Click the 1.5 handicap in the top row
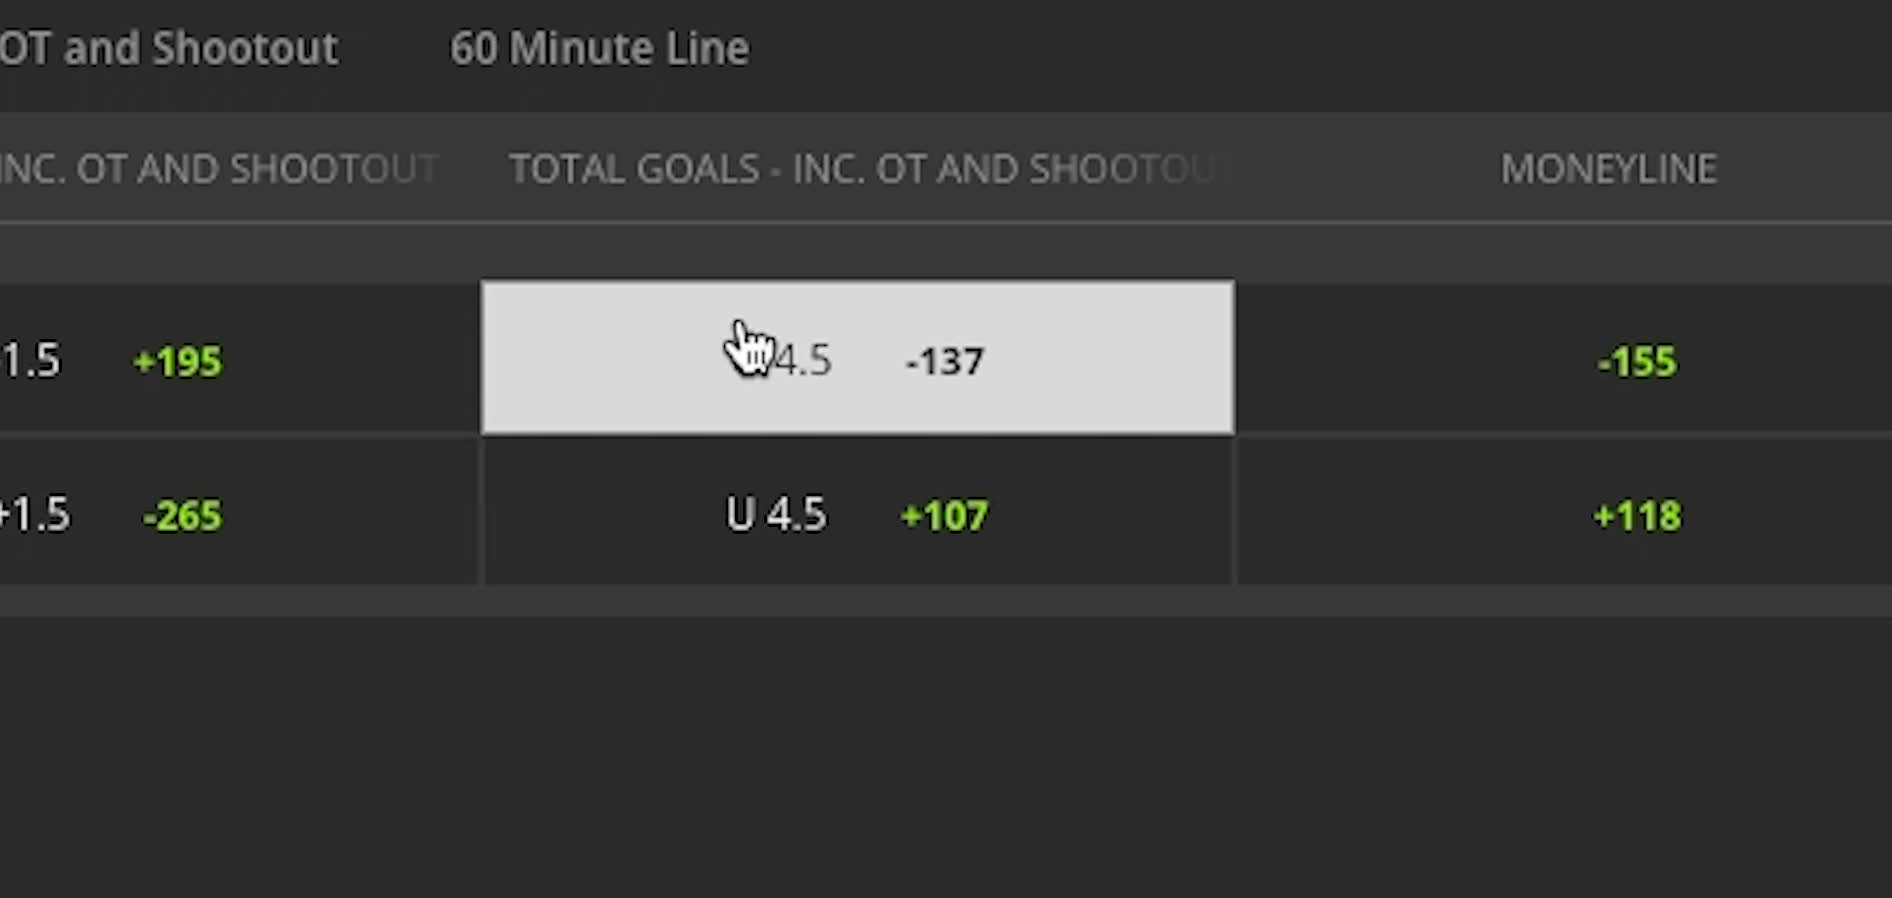The image size is (1892, 898). [32, 360]
